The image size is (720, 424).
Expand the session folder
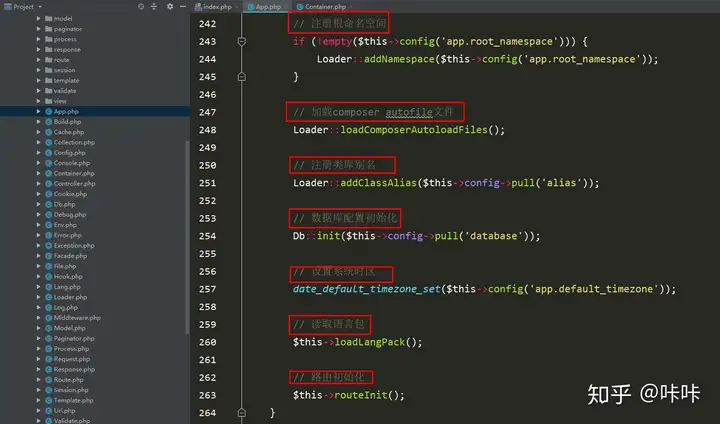pyautogui.click(x=39, y=70)
